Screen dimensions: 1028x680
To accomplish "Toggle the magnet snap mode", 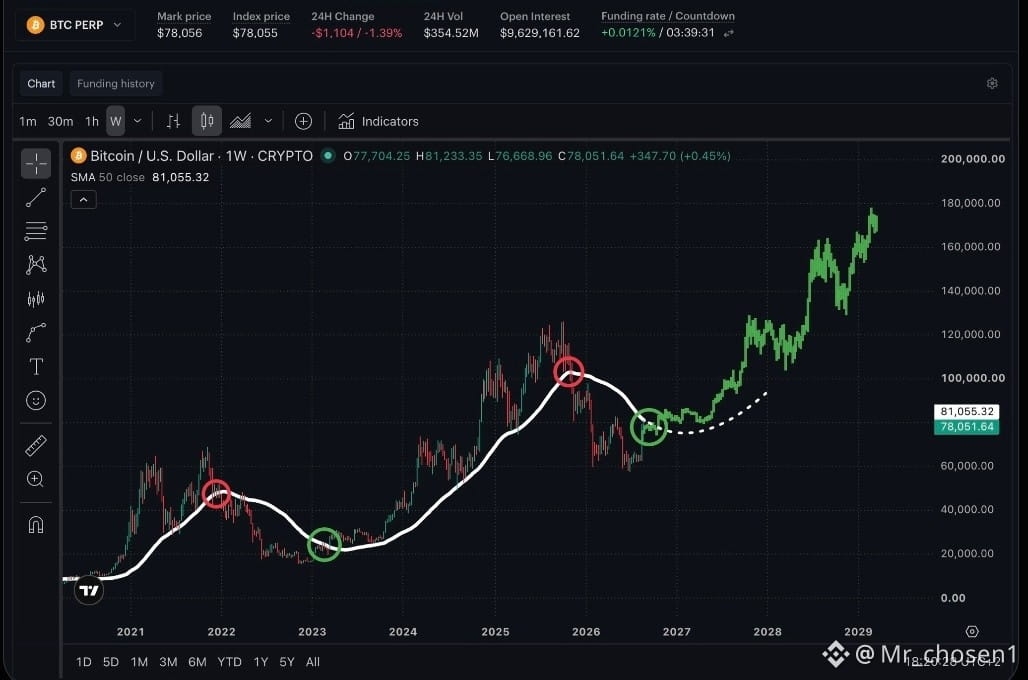I will click(36, 525).
